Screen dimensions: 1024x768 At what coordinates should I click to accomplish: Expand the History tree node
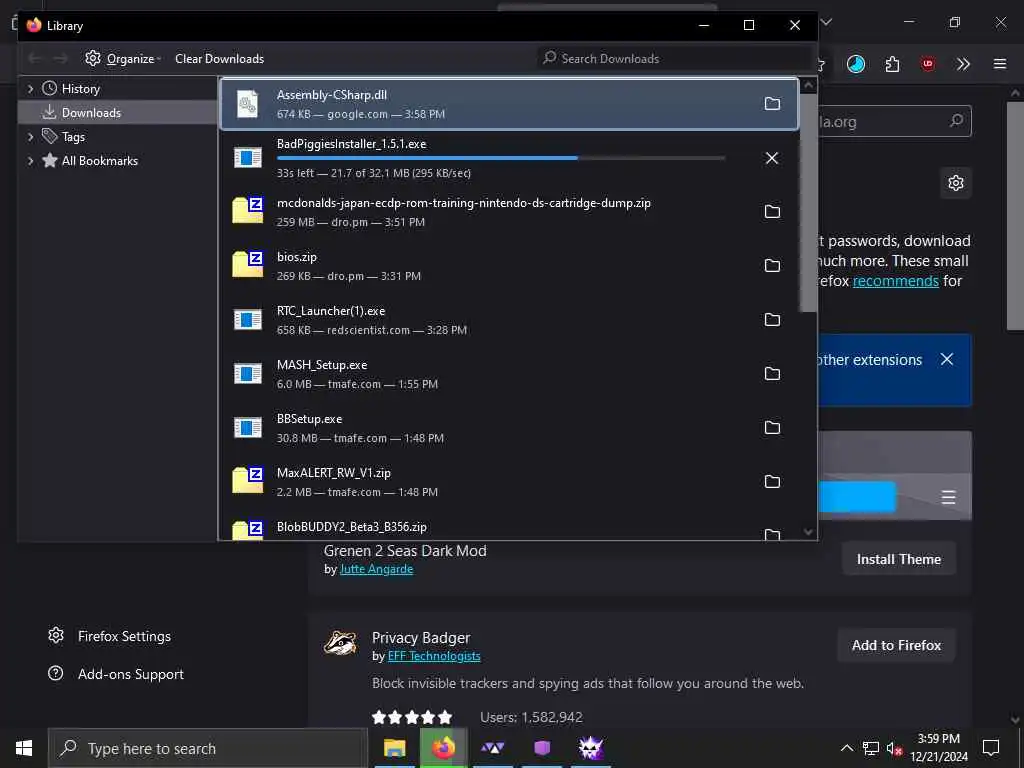point(30,89)
